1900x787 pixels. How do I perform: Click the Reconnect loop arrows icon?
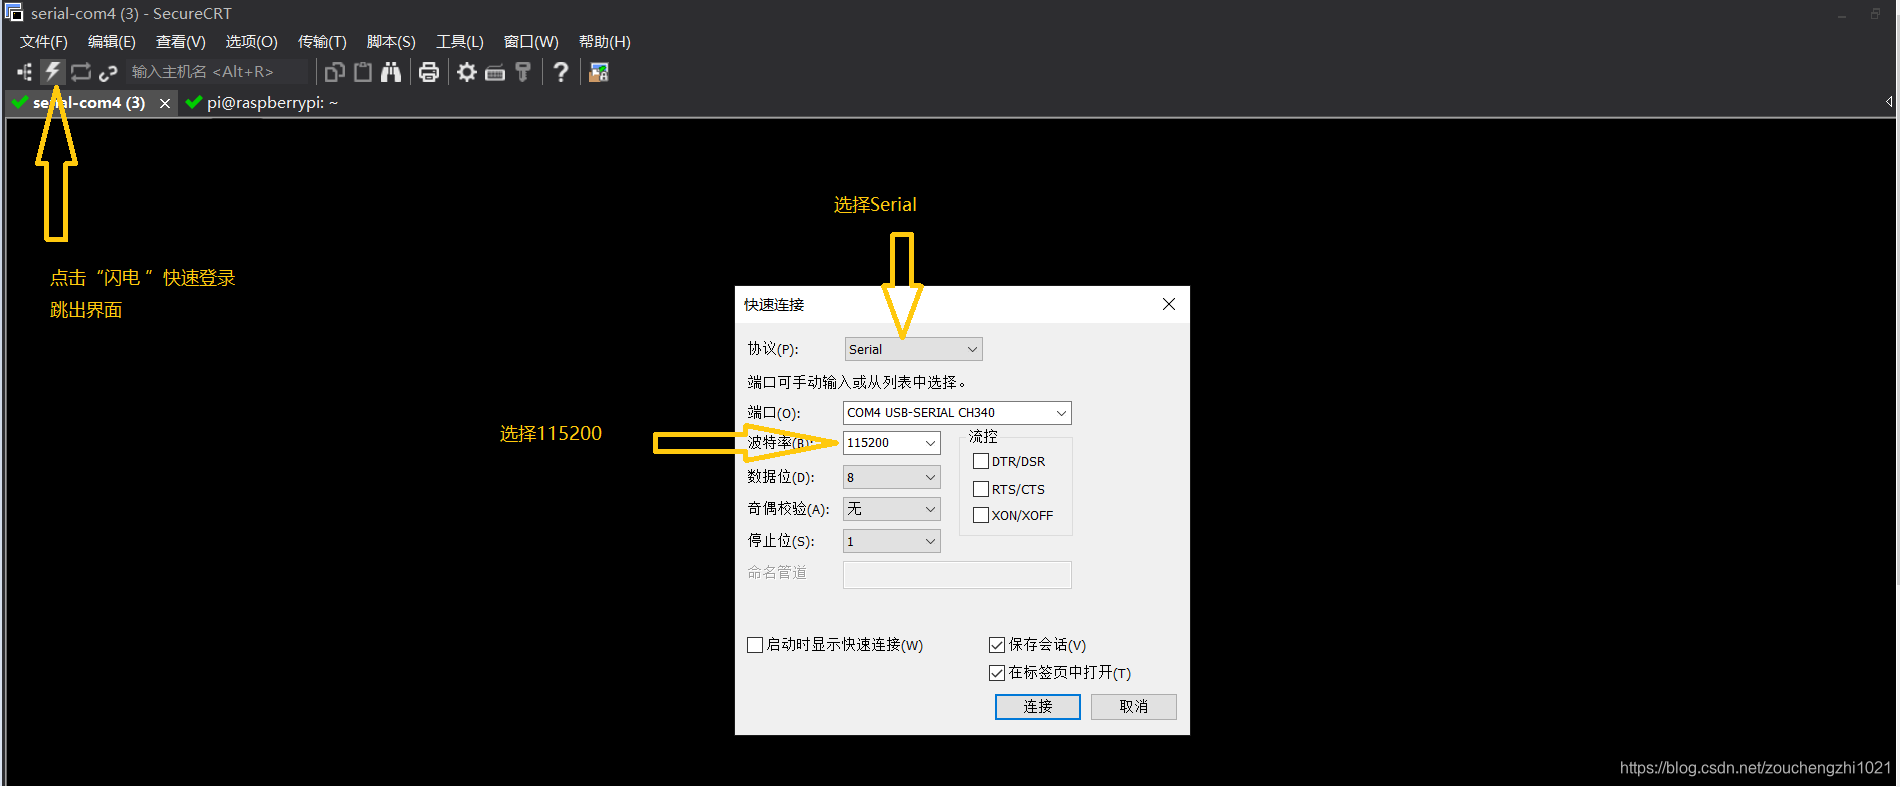click(x=81, y=72)
